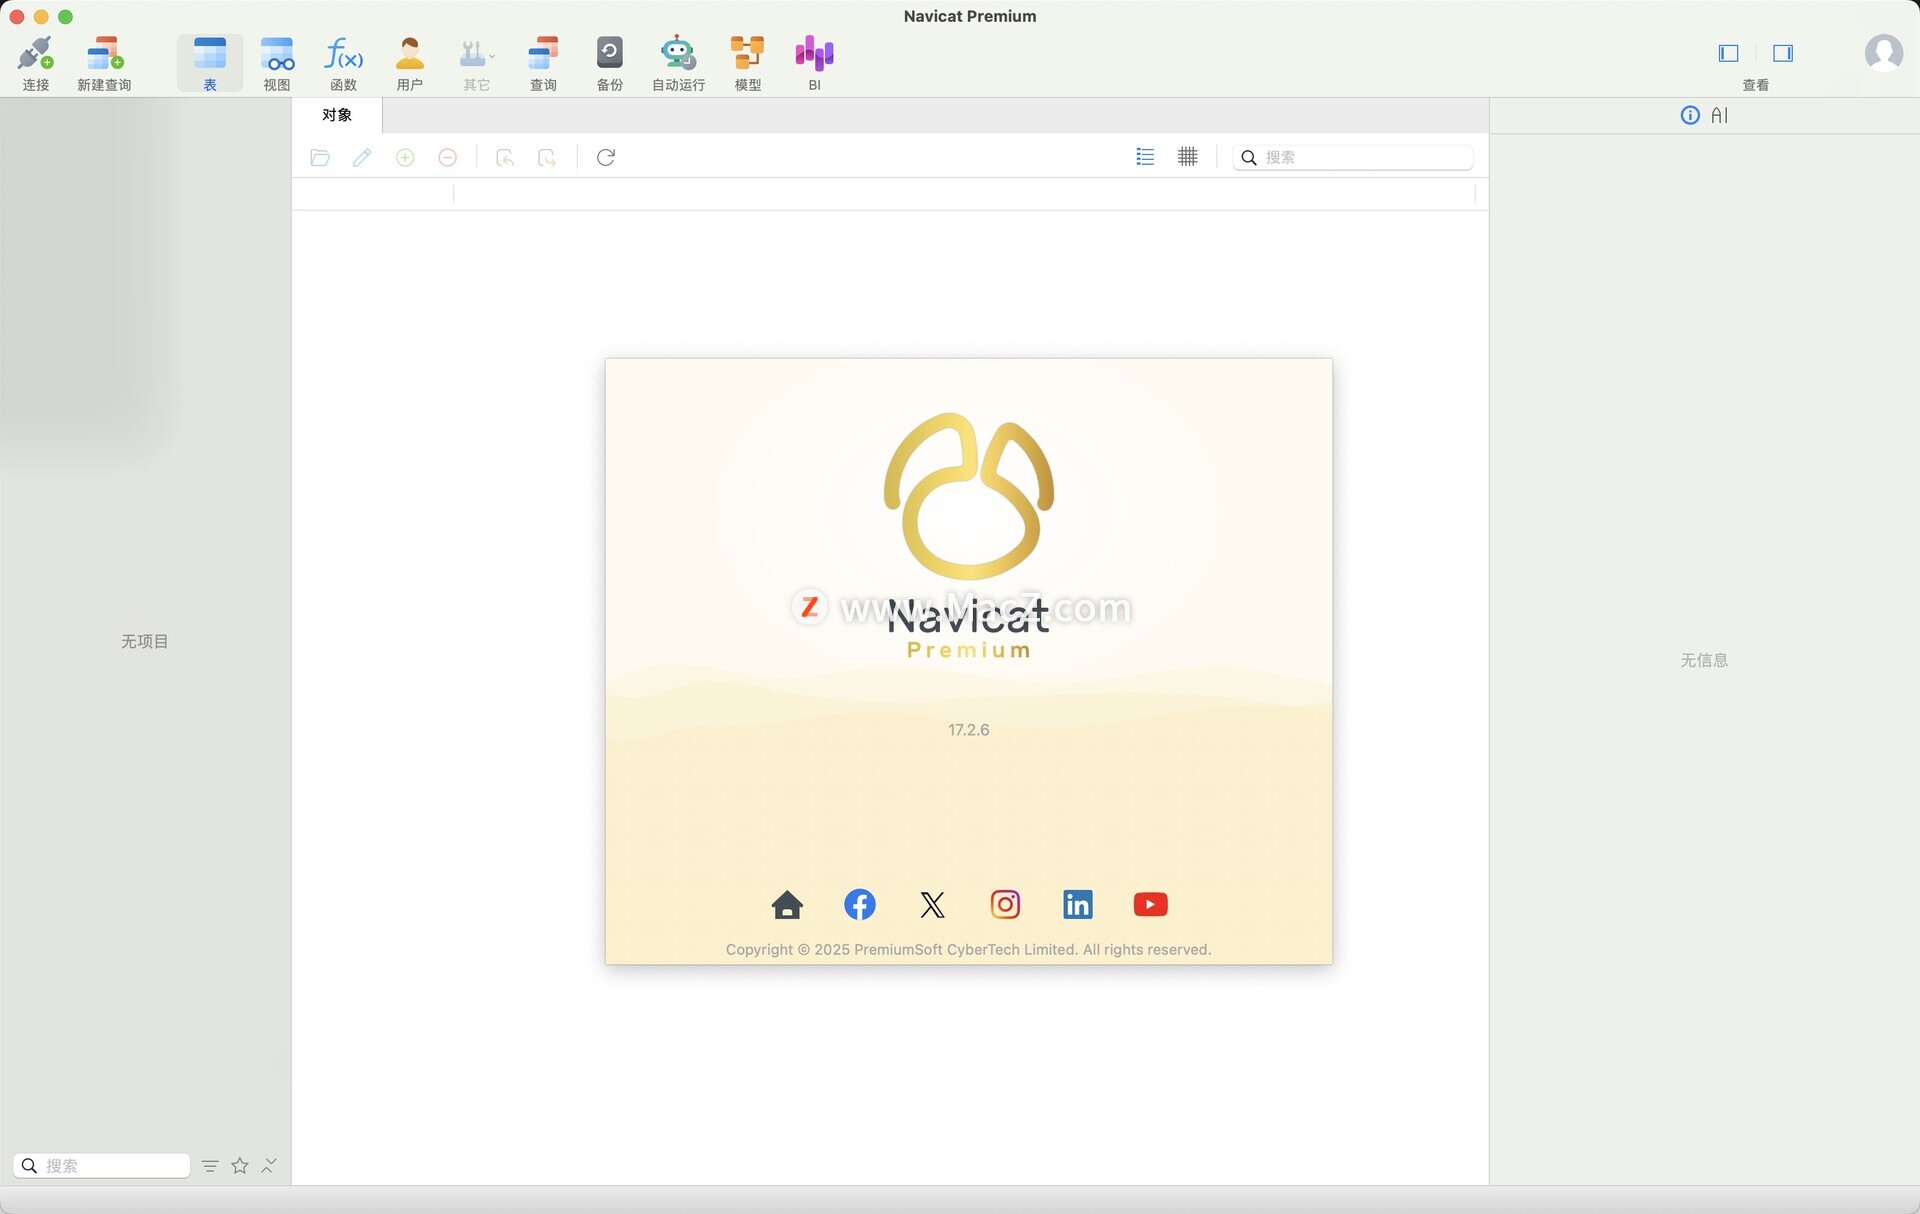Open the Instagram link icon
Viewport: 1920px width, 1214px height.
[1005, 905]
